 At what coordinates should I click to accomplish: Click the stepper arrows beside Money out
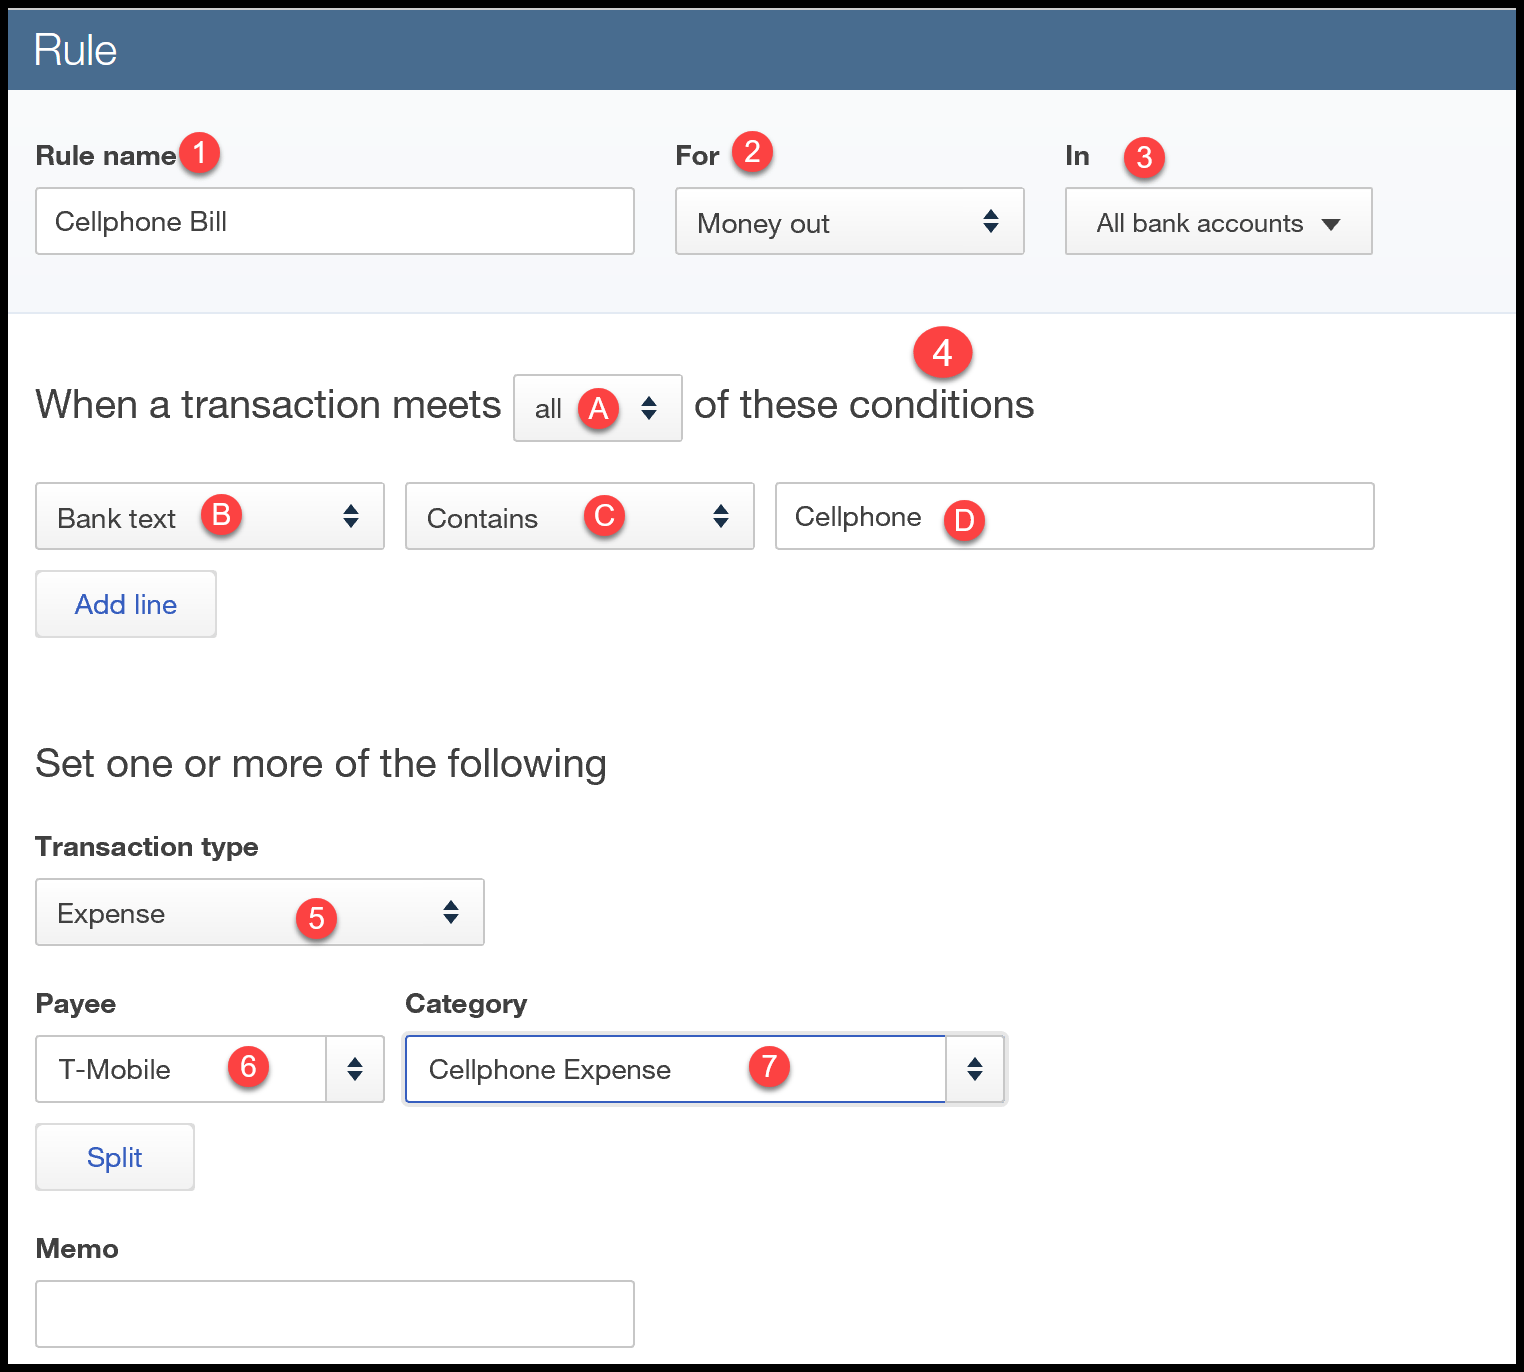coord(991,221)
